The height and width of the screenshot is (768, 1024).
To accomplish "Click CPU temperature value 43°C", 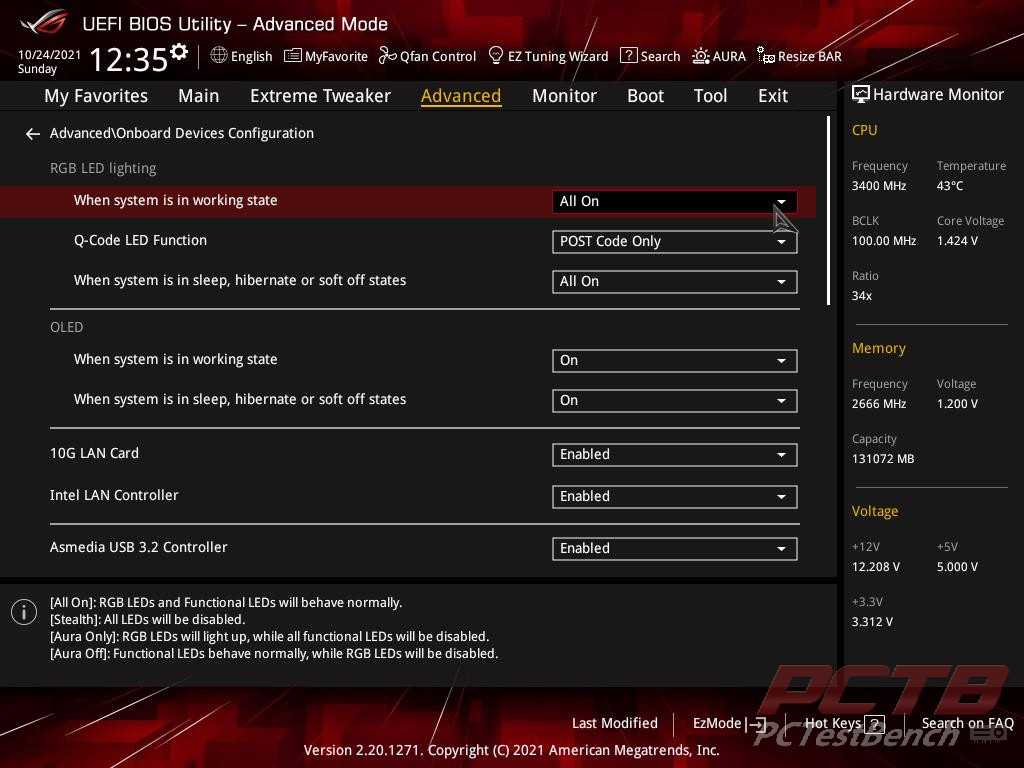I will tap(950, 186).
